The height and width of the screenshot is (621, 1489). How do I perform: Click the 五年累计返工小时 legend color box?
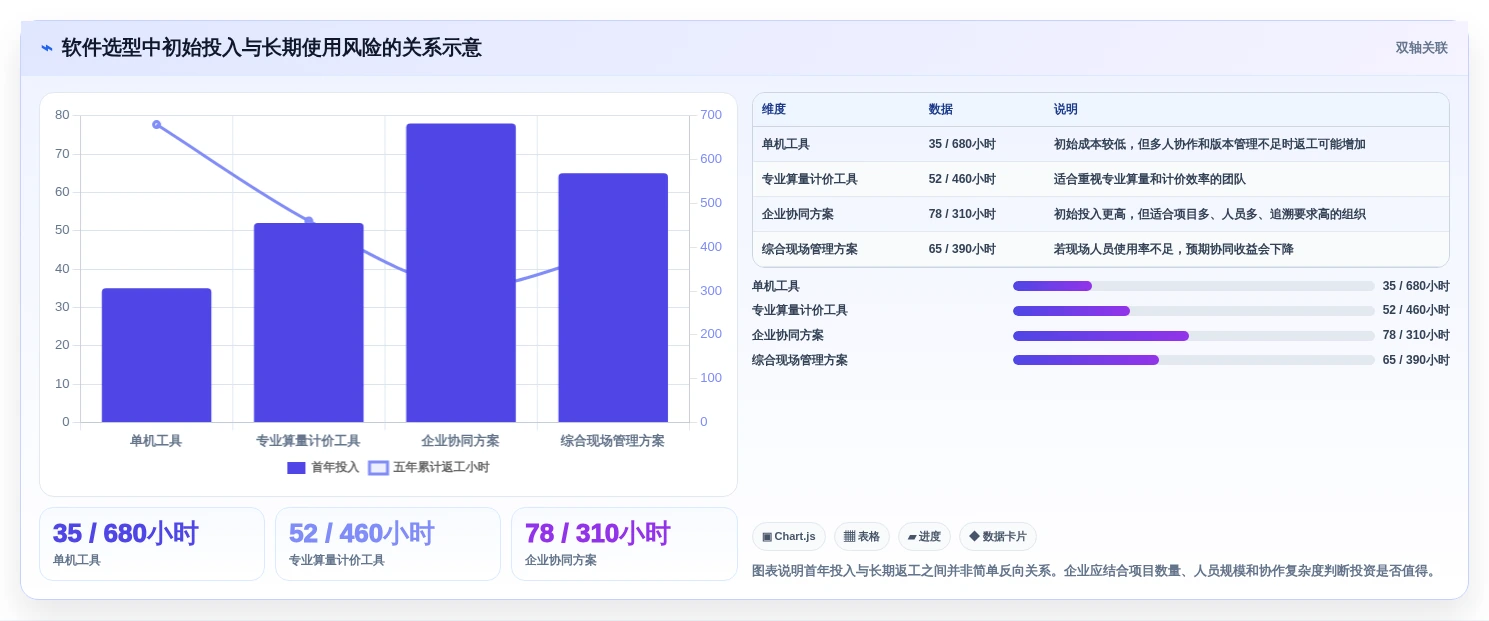pos(378,467)
